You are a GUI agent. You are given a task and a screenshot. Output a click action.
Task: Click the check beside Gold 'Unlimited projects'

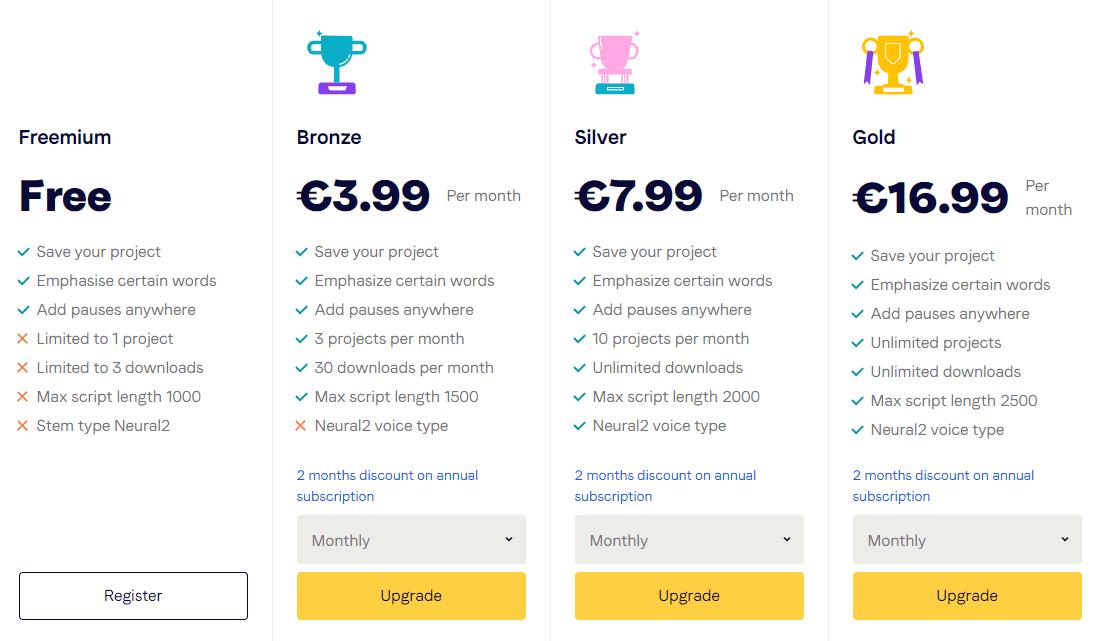(857, 343)
